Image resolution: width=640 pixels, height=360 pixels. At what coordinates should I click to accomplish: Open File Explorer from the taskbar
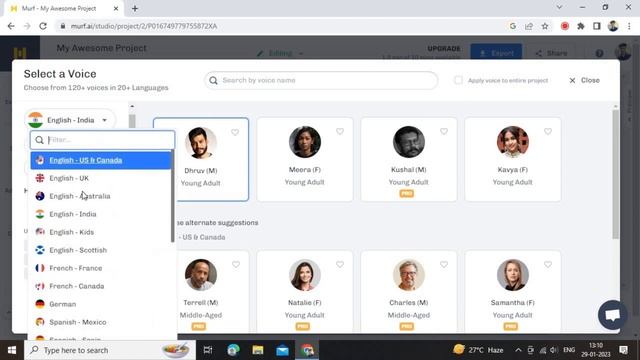pos(258,350)
